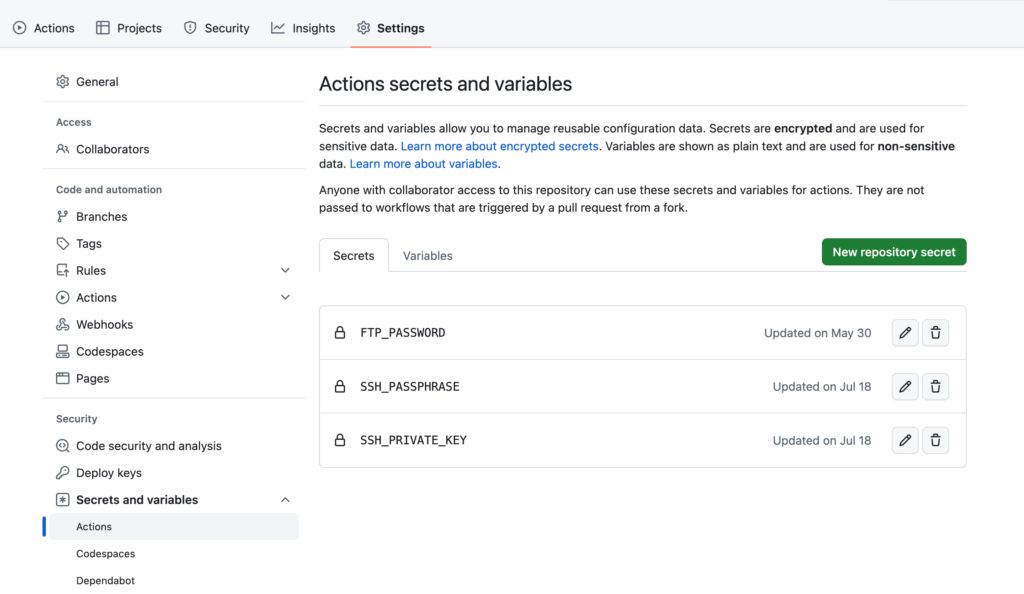This screenshot has height=594, width=1024.
Task: Open Learn more about variables link
Action: [423, 164]
